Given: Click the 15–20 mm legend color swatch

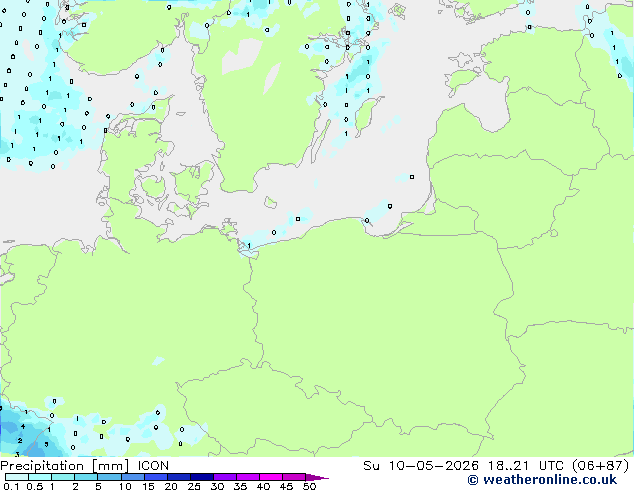Looking at the screenshot, I should coord(156,477).
